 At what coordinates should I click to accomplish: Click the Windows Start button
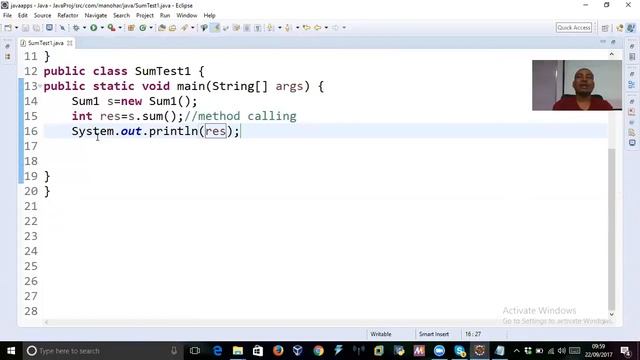(x=11, y=351)
